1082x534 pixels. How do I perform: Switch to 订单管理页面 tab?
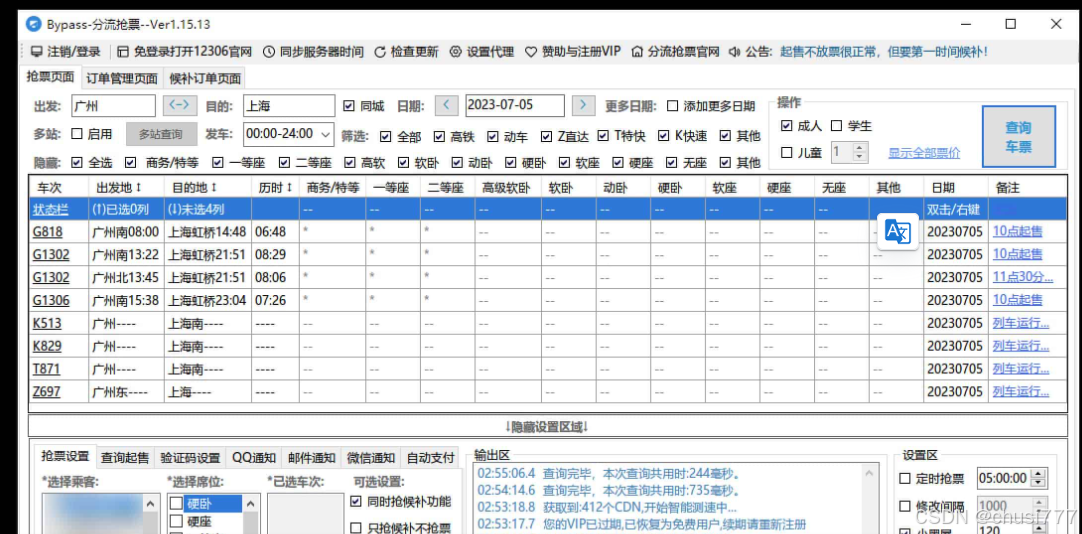121,79
